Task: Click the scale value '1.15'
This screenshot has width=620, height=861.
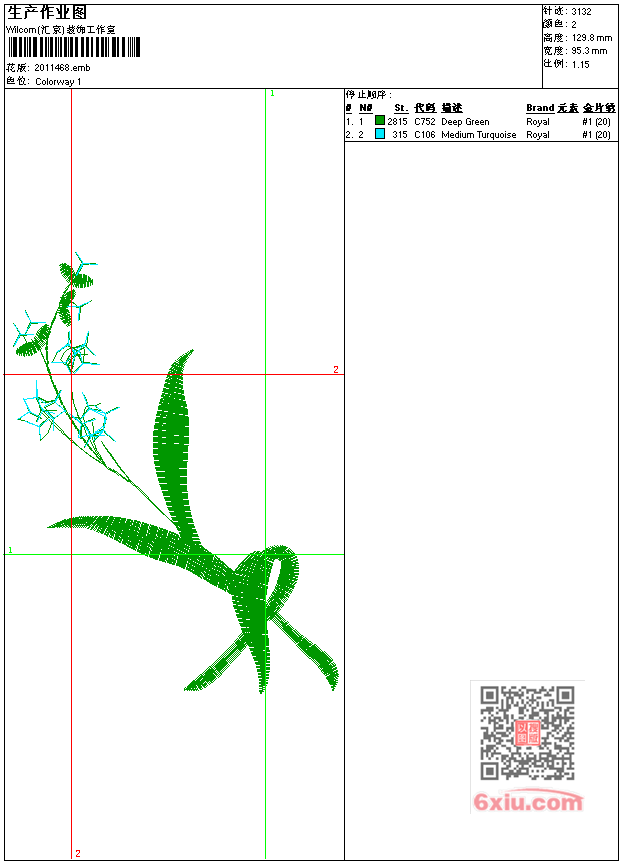Action: click(580, 64)
